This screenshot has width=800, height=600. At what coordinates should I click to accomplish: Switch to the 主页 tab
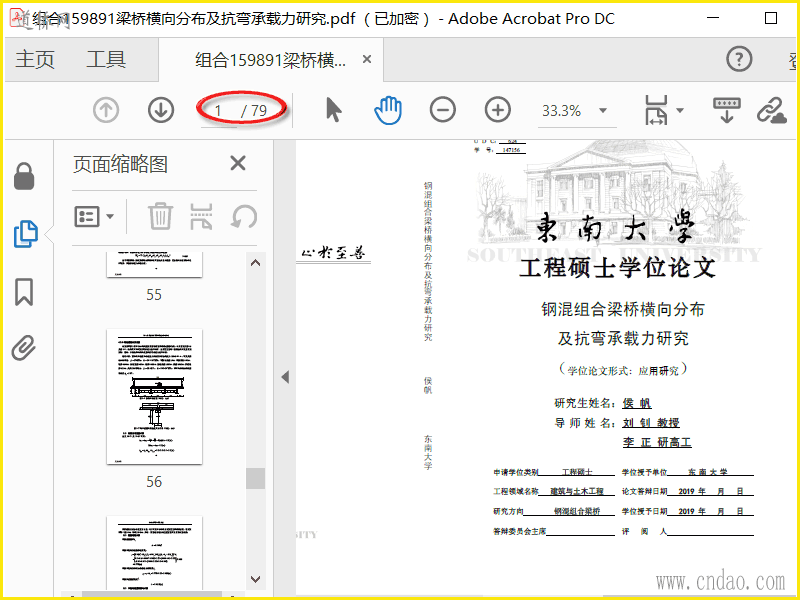(35, 60)
